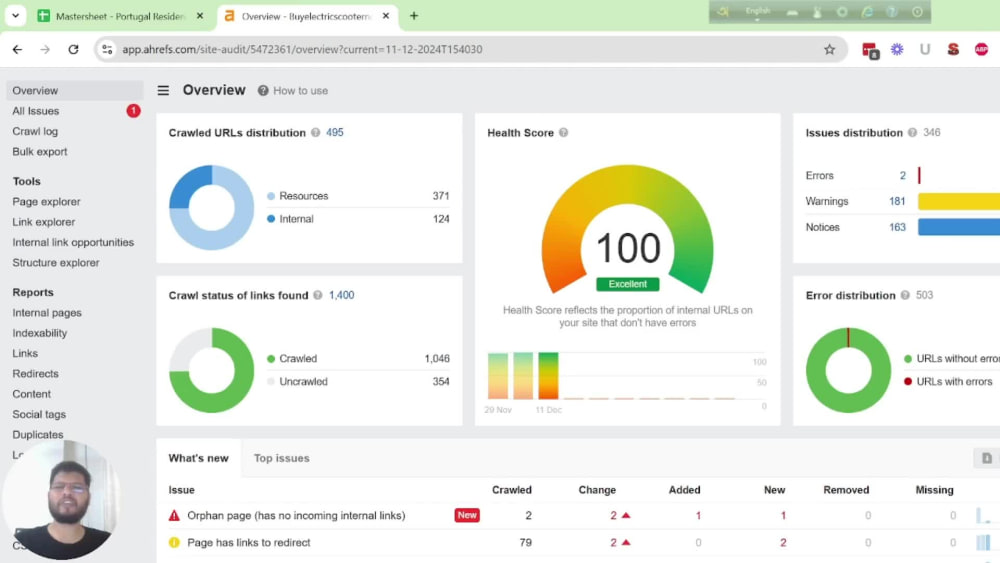
Task: Click the Crawled URLs distribution donut chart
Action: (x=211, y=207)
